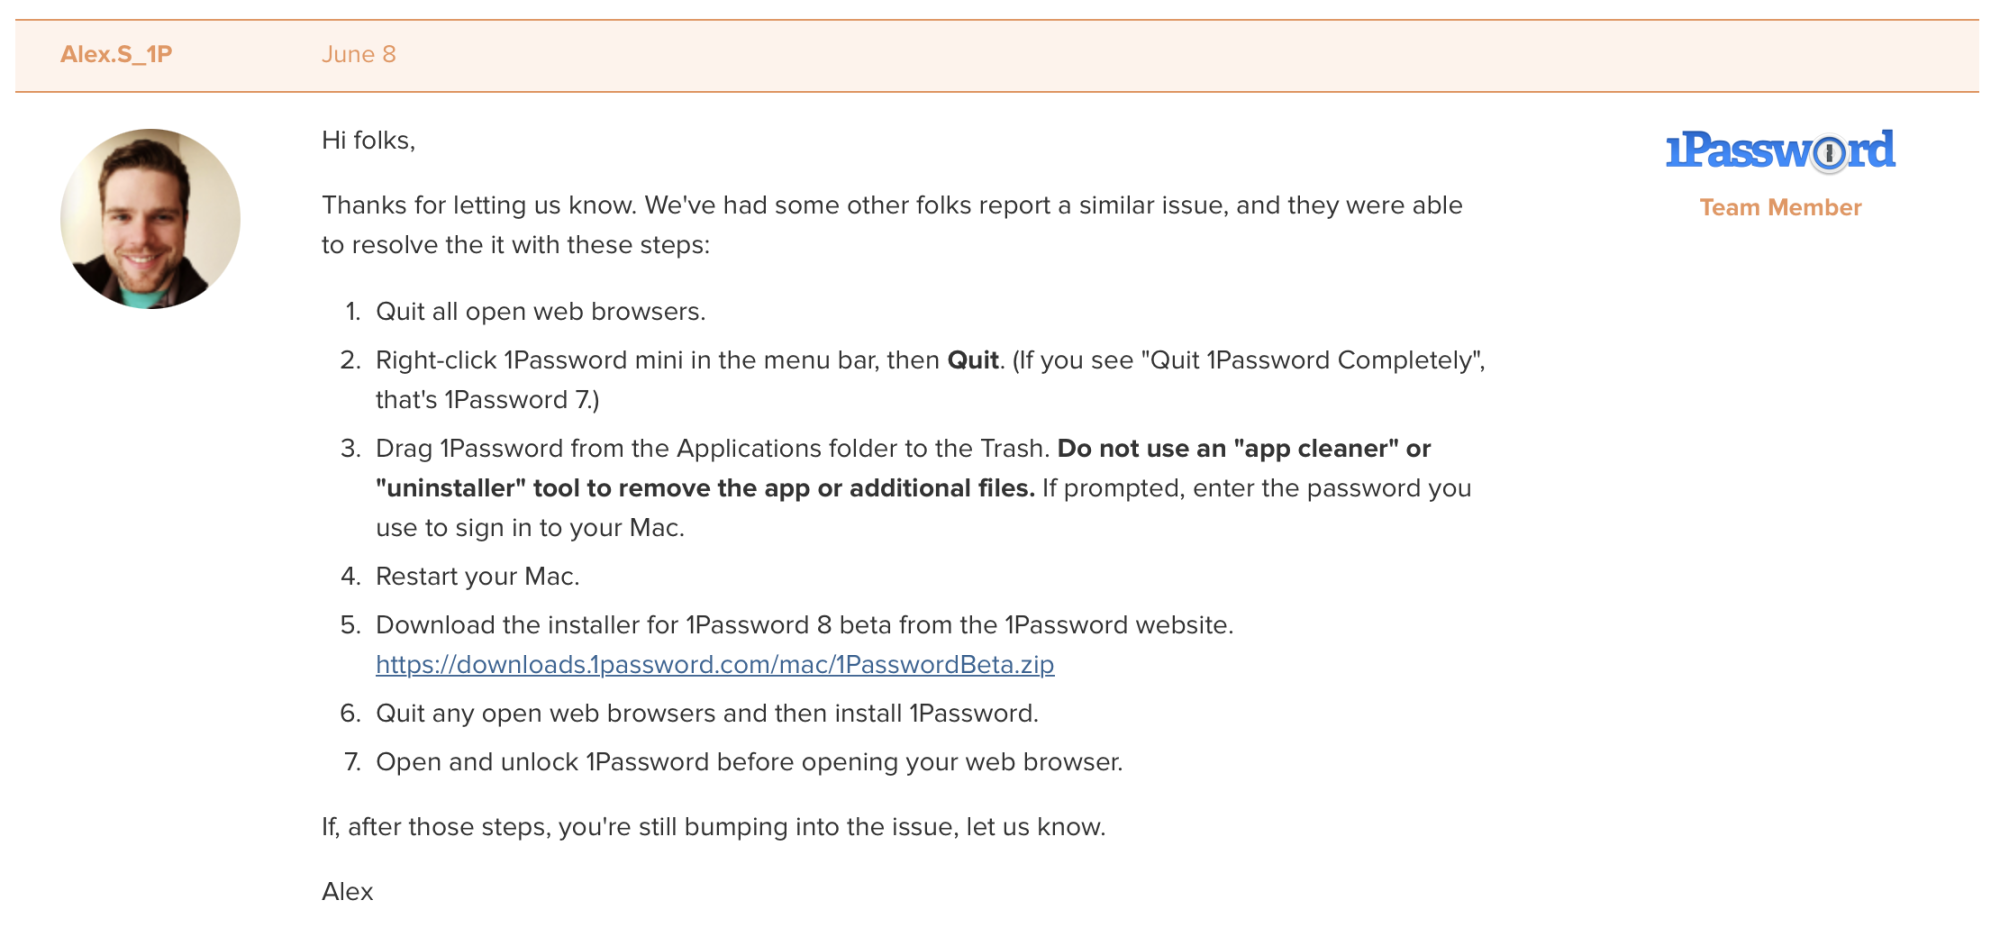This screenshot has width=2000, height=937.
Task: Click the 1Password logo
Action: 1779,151
